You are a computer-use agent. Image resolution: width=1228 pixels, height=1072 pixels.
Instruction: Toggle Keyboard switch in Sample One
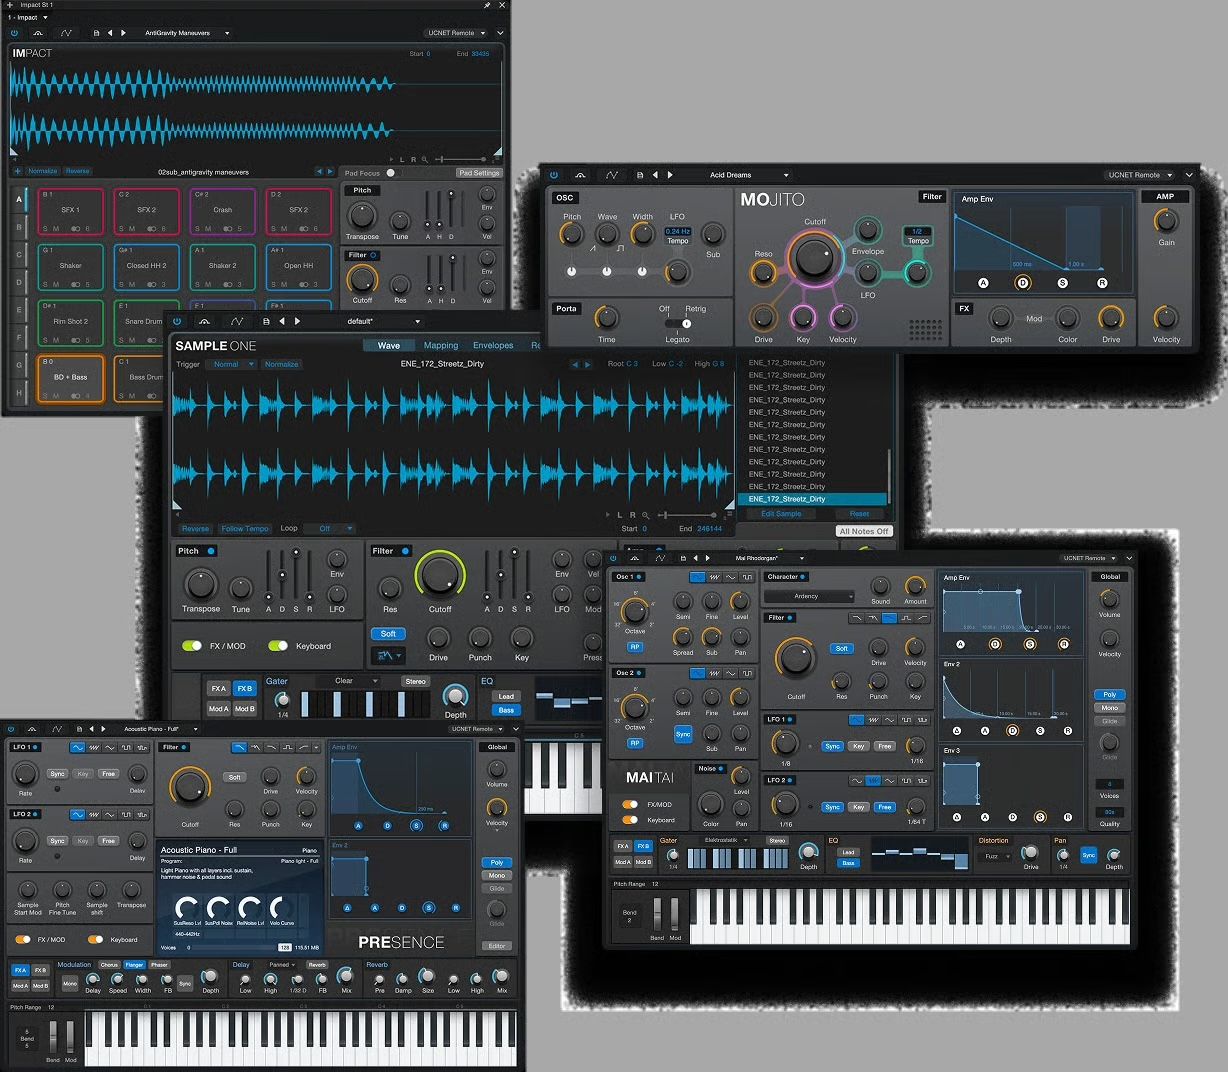click(x=278, y=646)
